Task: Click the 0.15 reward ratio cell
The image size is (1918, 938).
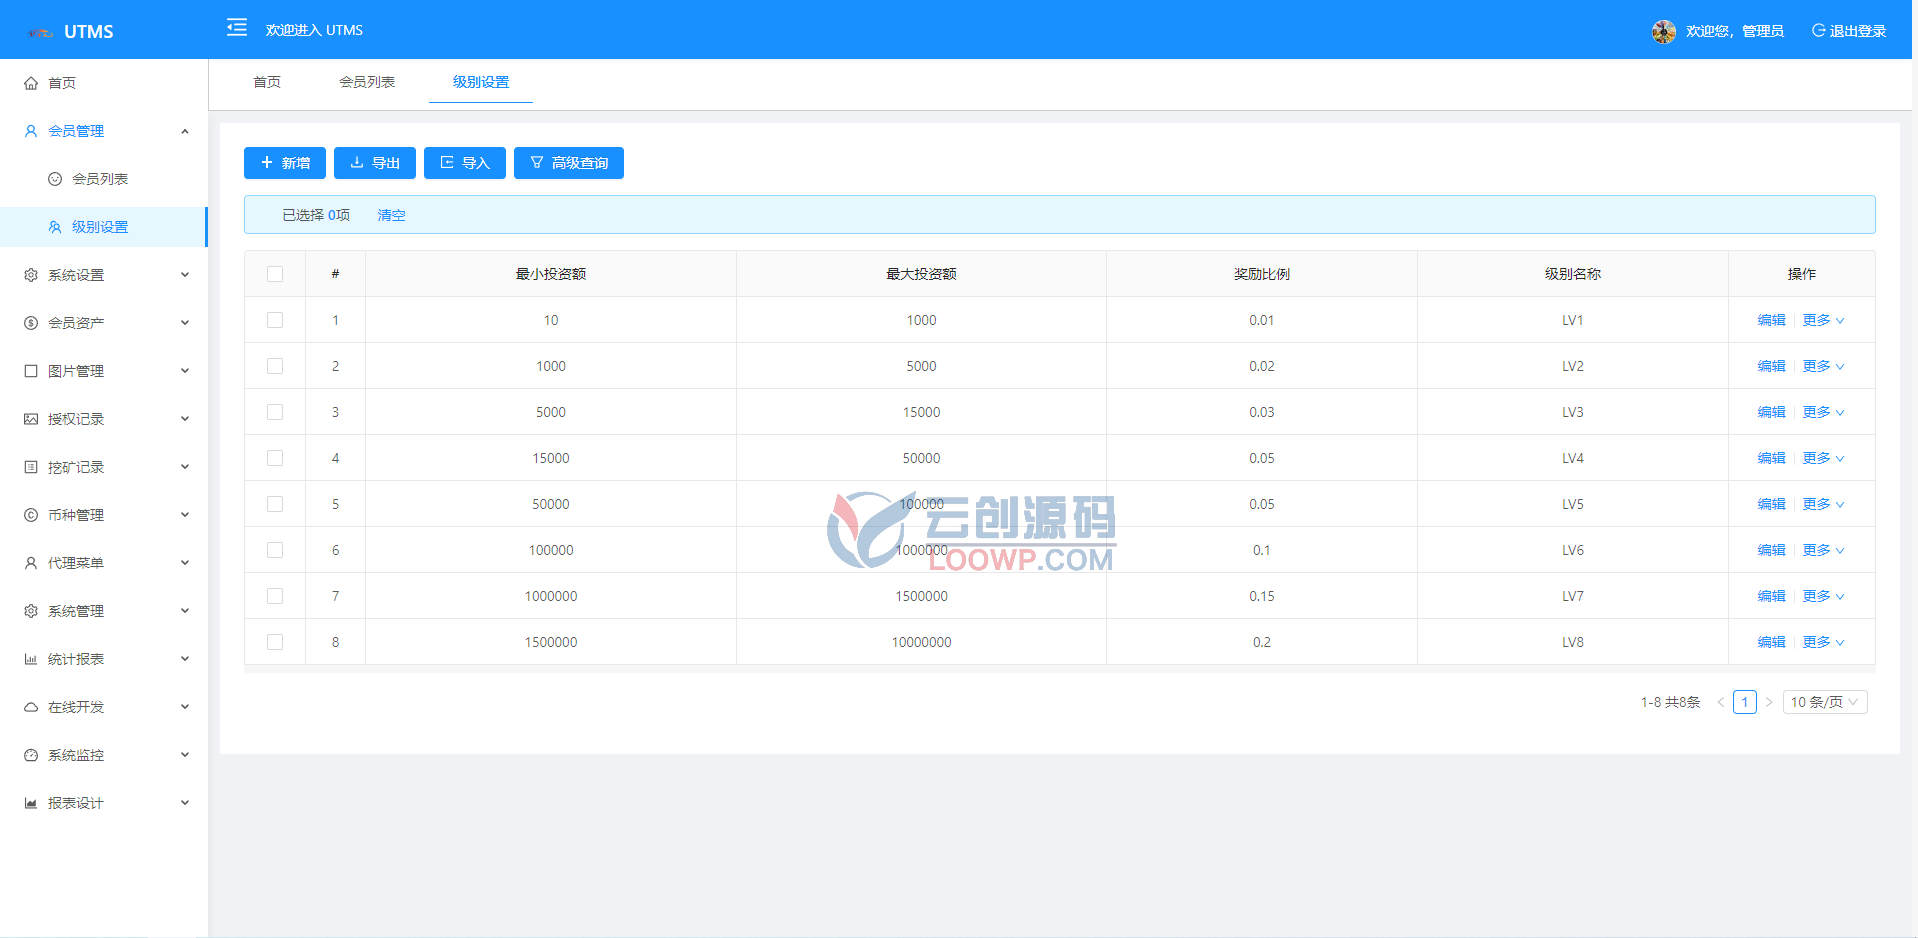Action: (1262, 596)
